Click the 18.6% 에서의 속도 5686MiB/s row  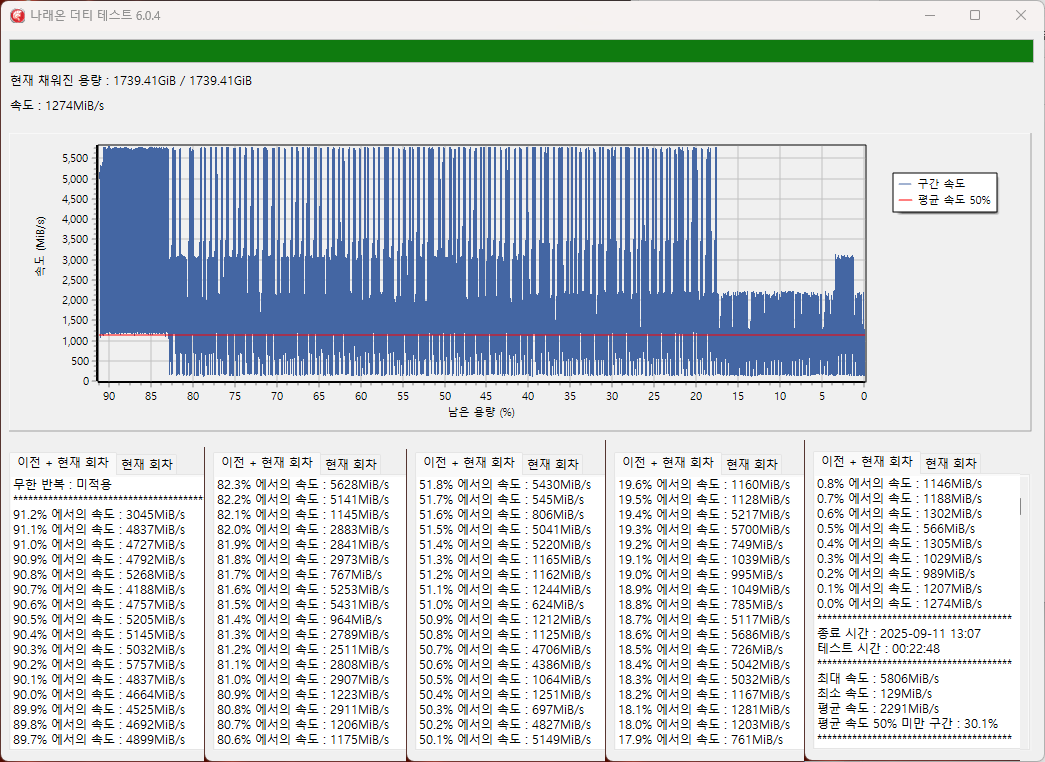704,635
